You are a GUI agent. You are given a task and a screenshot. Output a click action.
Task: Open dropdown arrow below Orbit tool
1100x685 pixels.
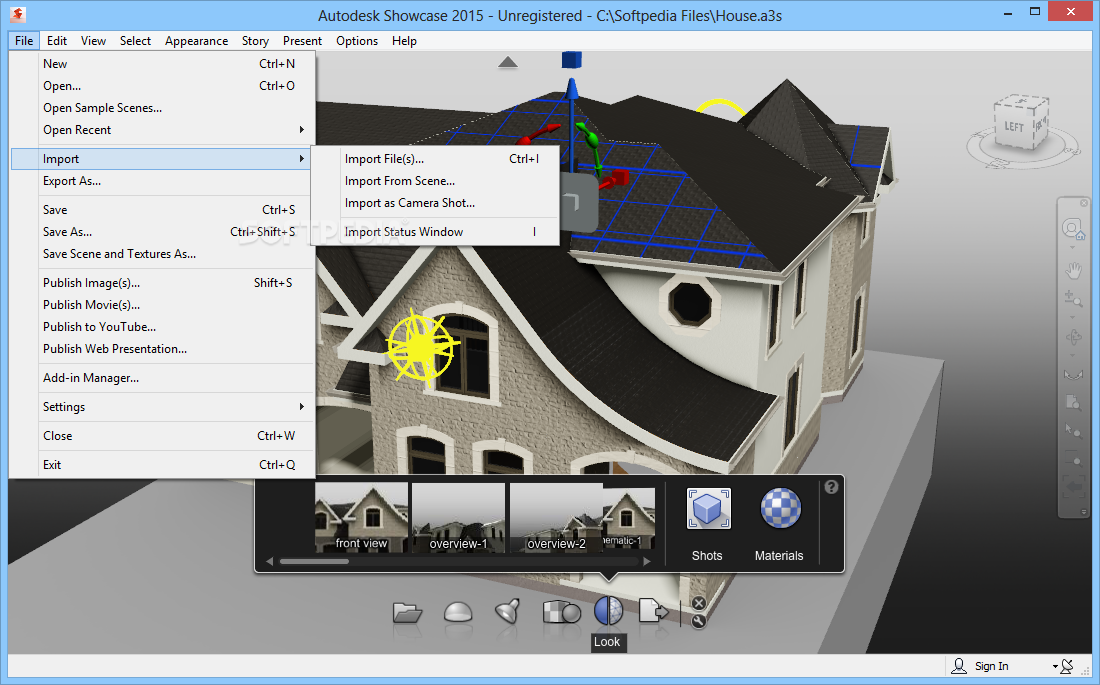tap(1073, 356)
